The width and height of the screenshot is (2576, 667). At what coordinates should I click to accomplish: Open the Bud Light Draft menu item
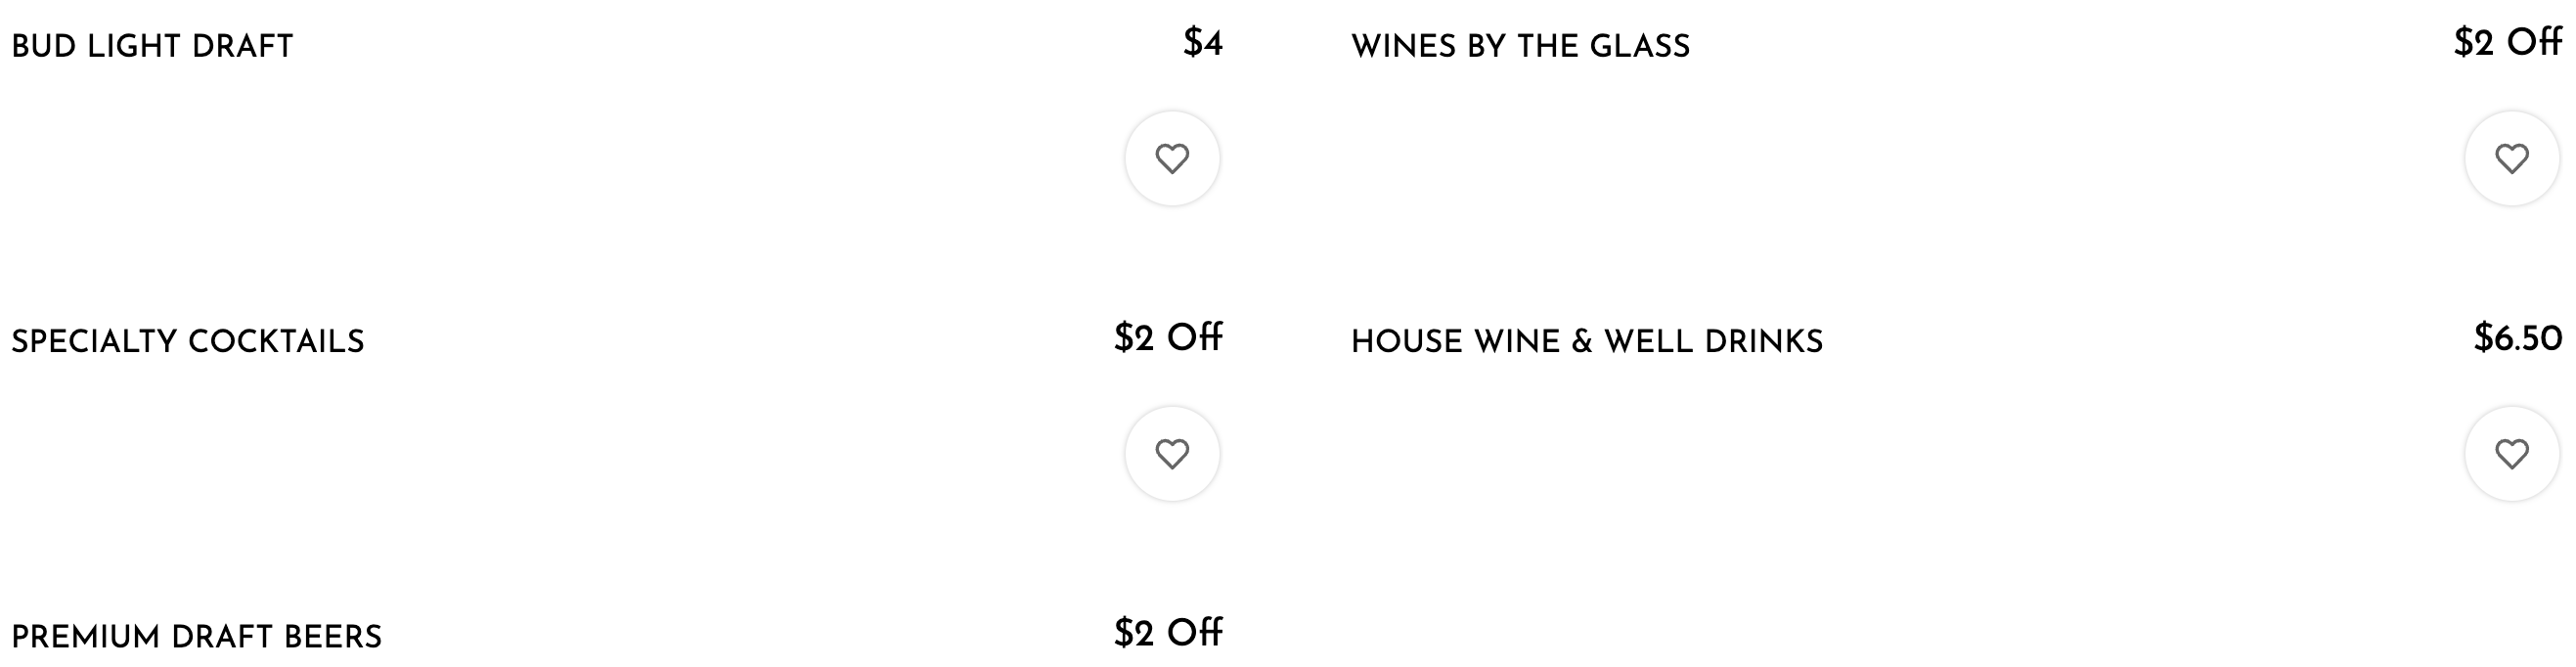point(152,44)
